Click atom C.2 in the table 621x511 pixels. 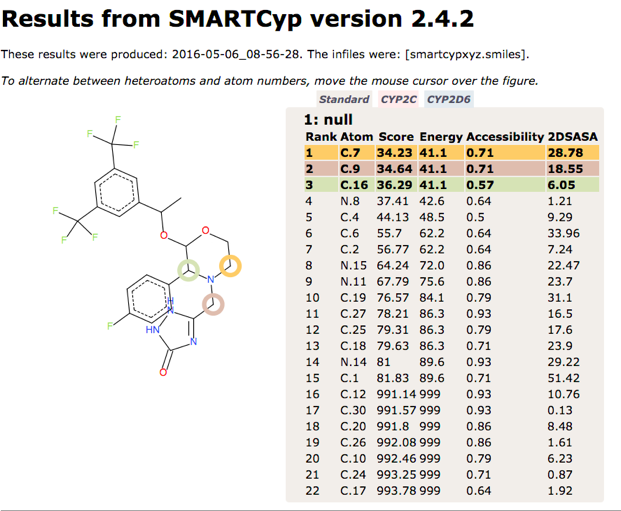(349, 250)
